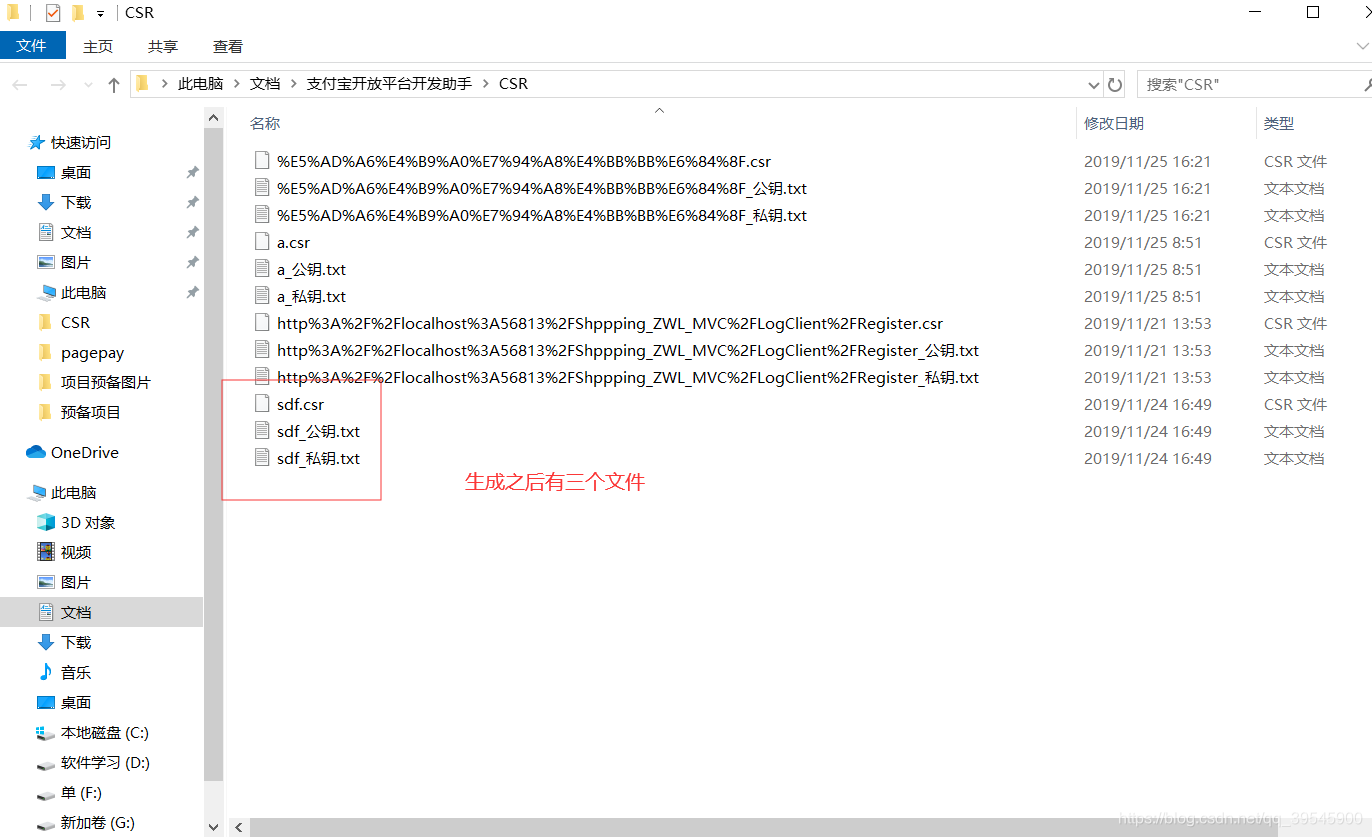Image resolution: width=1372 pixels, height=837 pixels.
Task: Switch to the 查看 ribbon tab
Action: point(228,46)
